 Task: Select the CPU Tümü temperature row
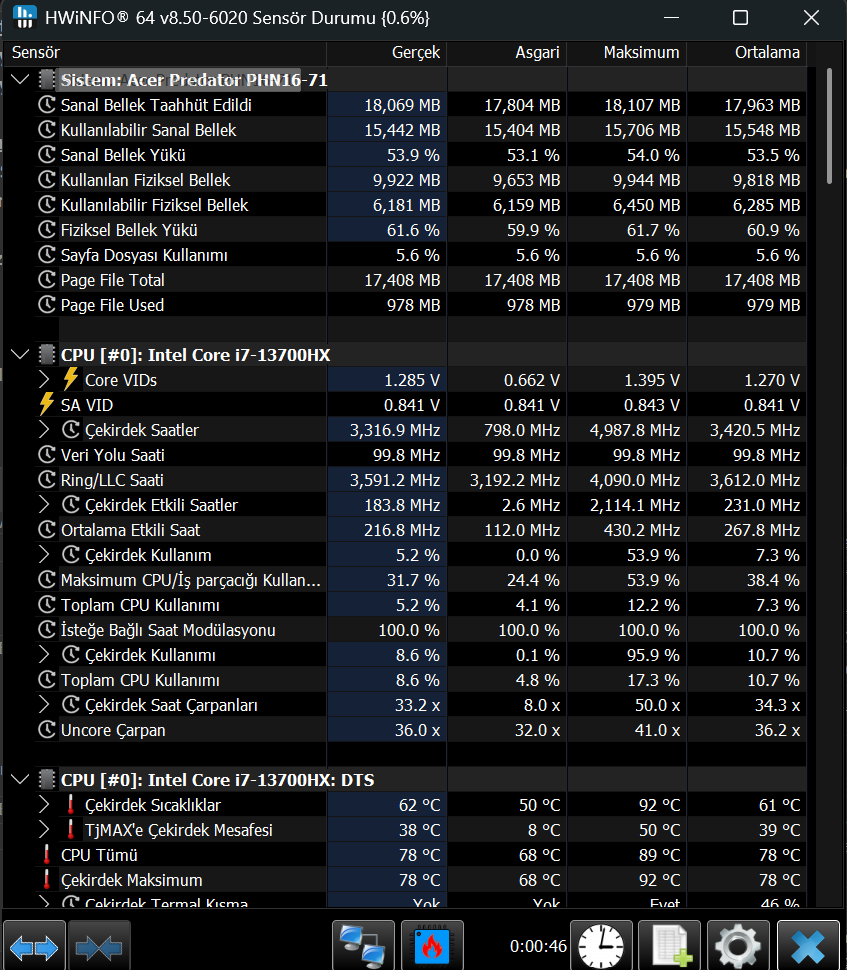[421, 855]
